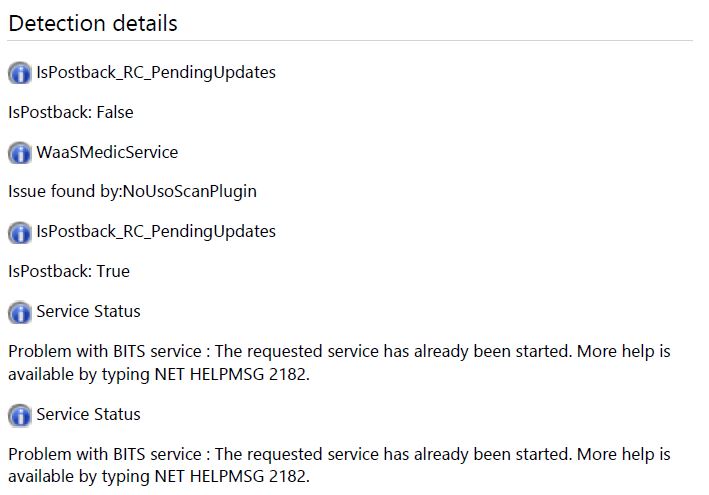The height and width of the screenshot is (495, 709).
Task: Click info icon above IsPostback: False
Action: coord(19,73)
